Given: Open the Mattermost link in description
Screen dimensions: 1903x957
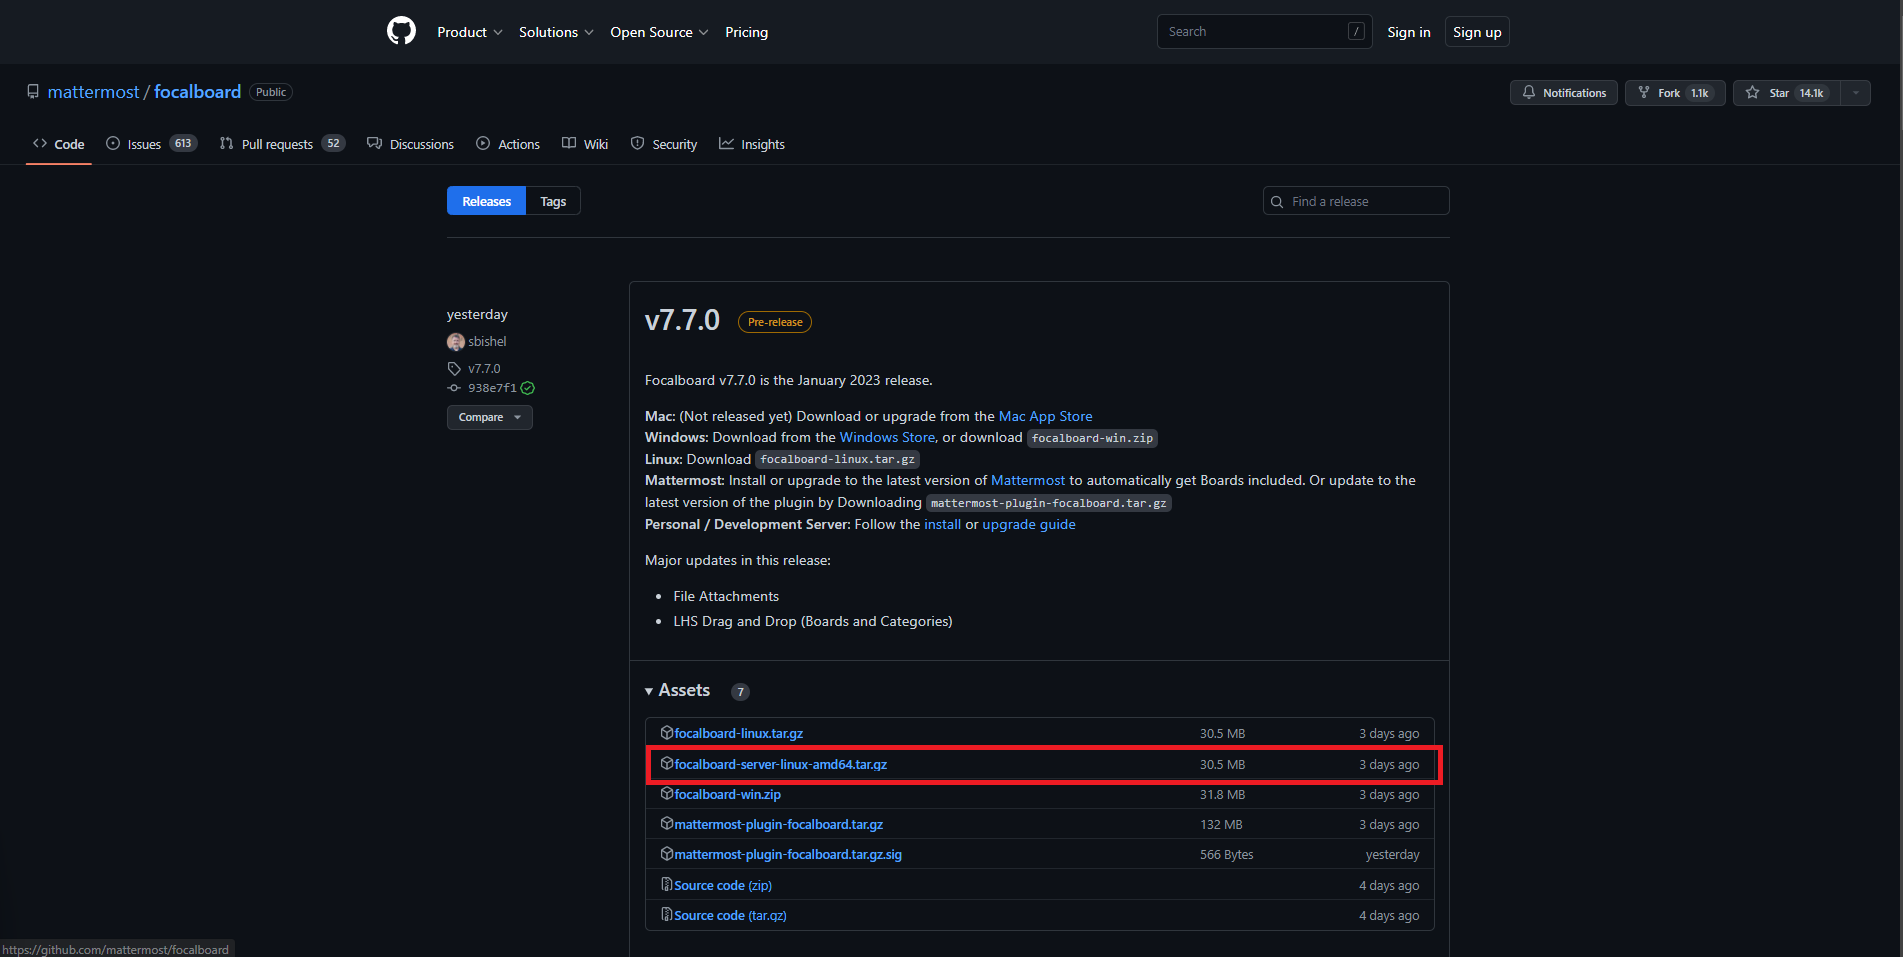Looking at the screenshot, I should [x=1028, y=480].
